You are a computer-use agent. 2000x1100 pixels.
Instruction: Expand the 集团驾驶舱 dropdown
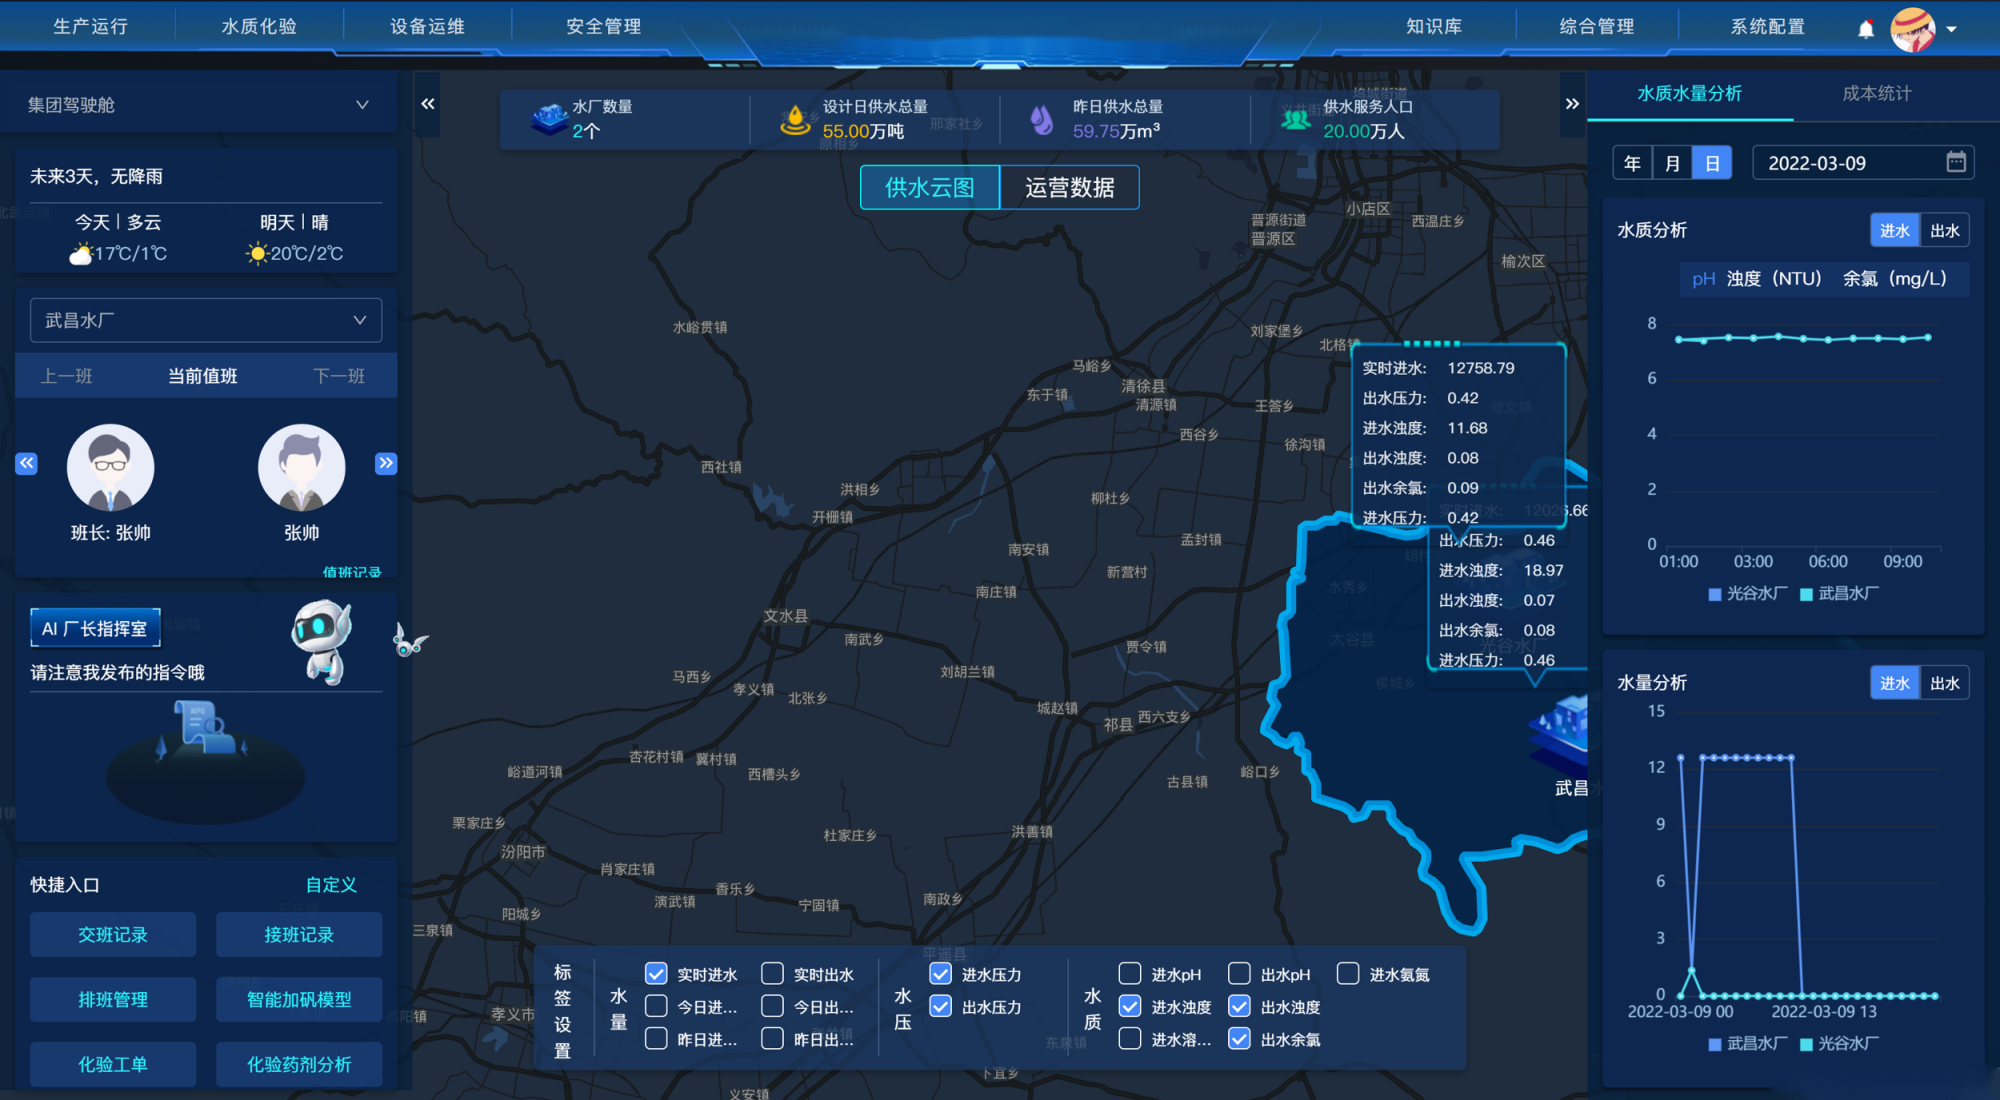(362, 105)
